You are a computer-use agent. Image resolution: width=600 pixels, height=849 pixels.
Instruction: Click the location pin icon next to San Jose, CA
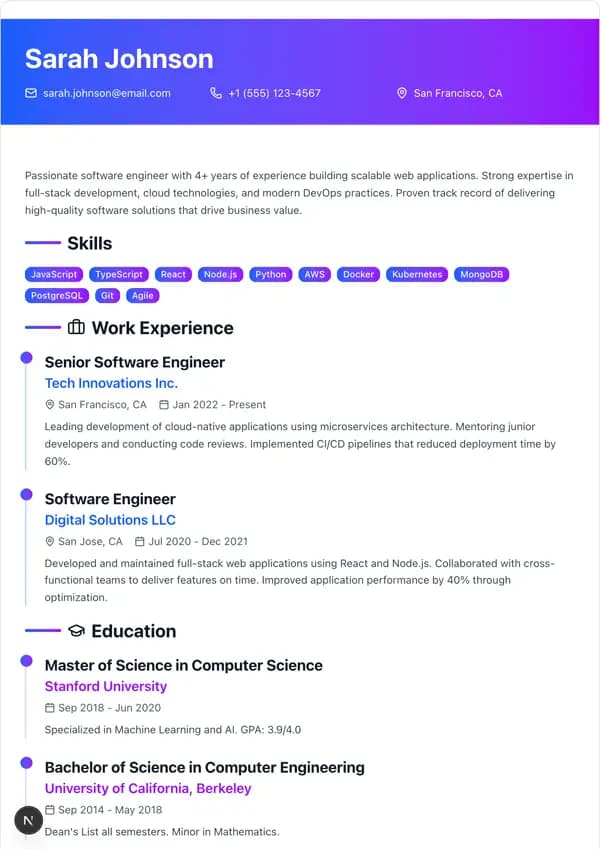click(50, 541)
